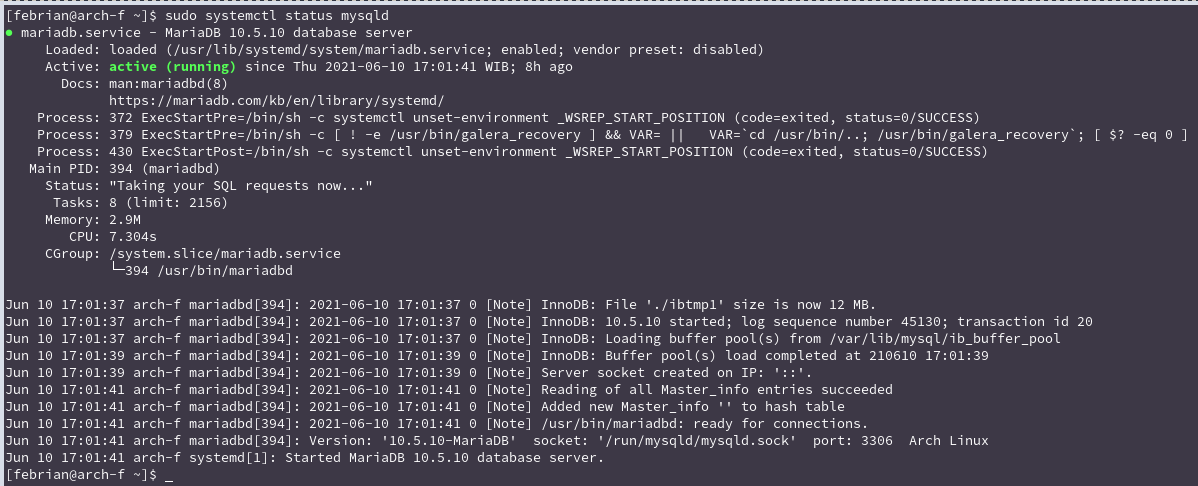The height and width of the screenshot is (486, 1198).
Task: Click the CPU value 7.304s
Action: click(133, 237)
